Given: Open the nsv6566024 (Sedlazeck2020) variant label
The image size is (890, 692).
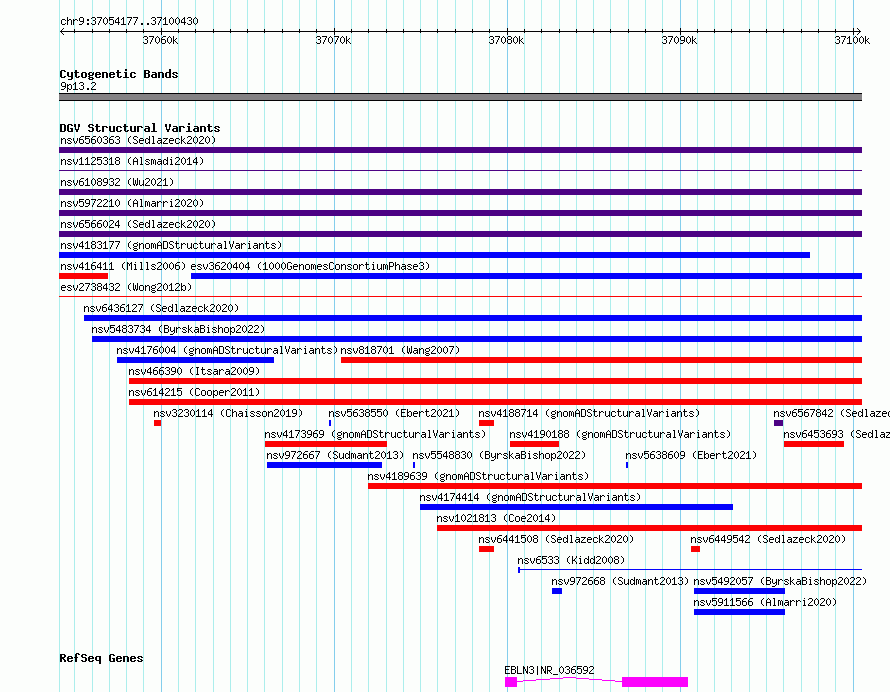Looking at the screenshot, I should coord(138,224).
